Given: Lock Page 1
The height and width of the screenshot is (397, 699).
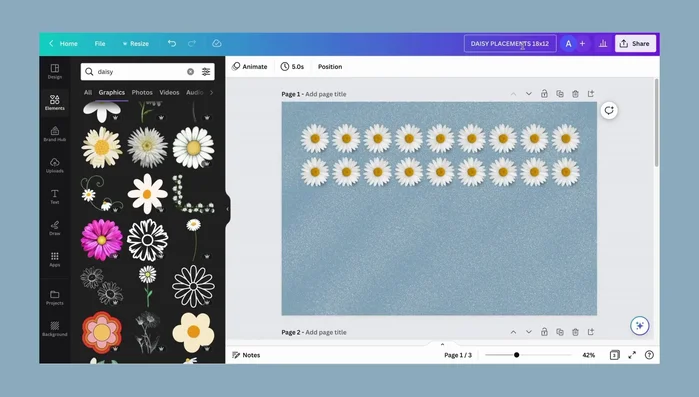Looking at the screenshot, I should tap(544, 94).
